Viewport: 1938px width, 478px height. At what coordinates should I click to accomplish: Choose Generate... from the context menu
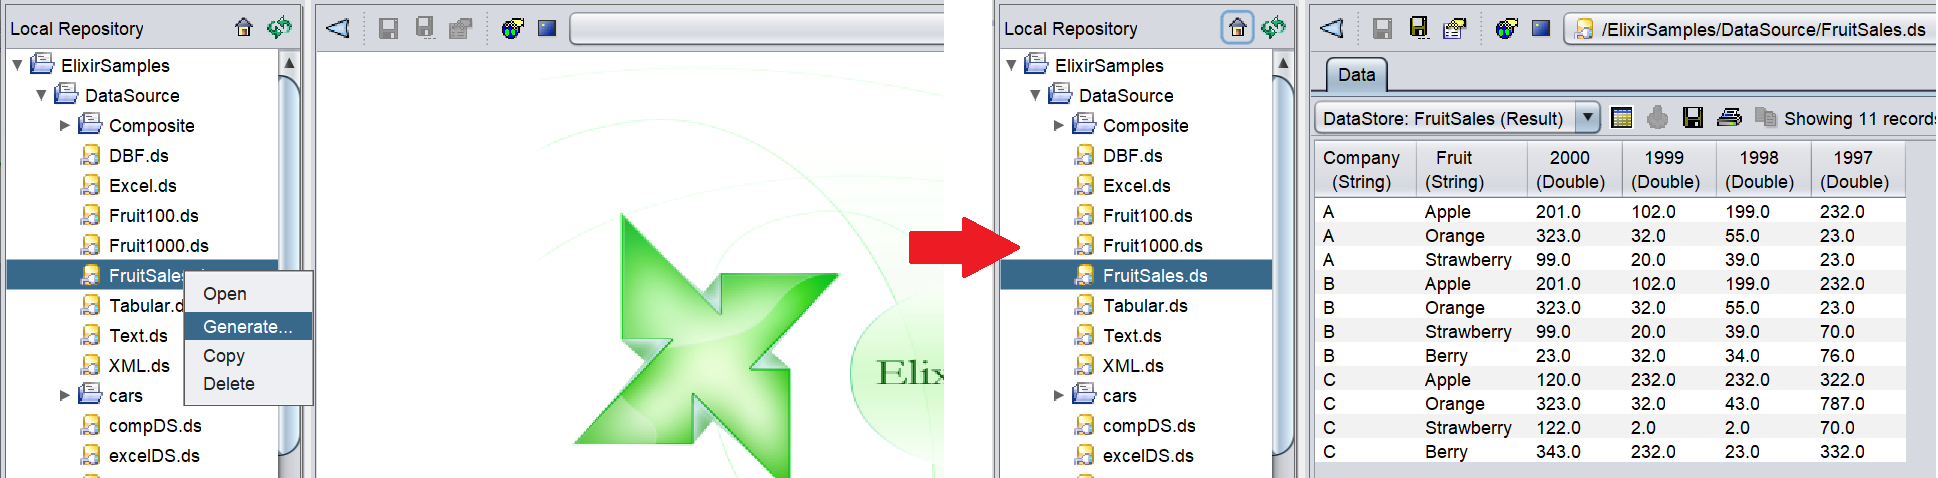coord(247,327)
